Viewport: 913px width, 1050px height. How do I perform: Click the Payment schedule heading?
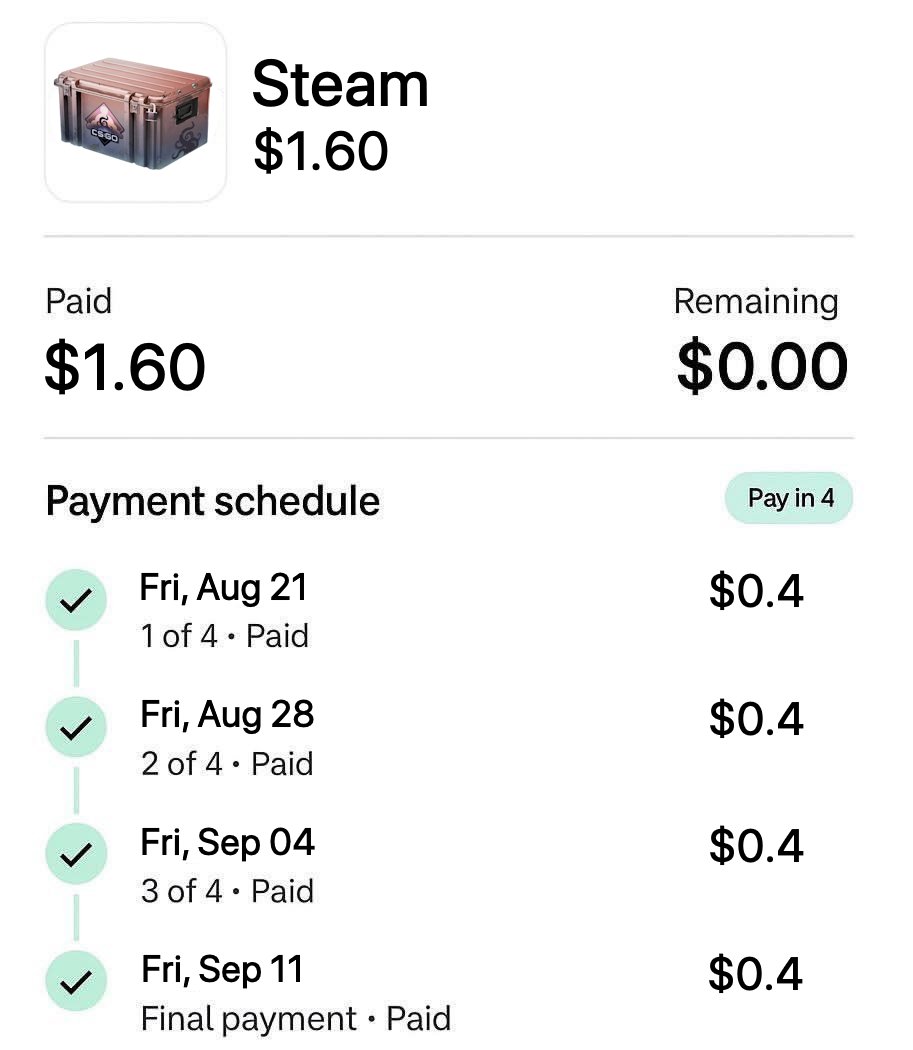(213, 501)
